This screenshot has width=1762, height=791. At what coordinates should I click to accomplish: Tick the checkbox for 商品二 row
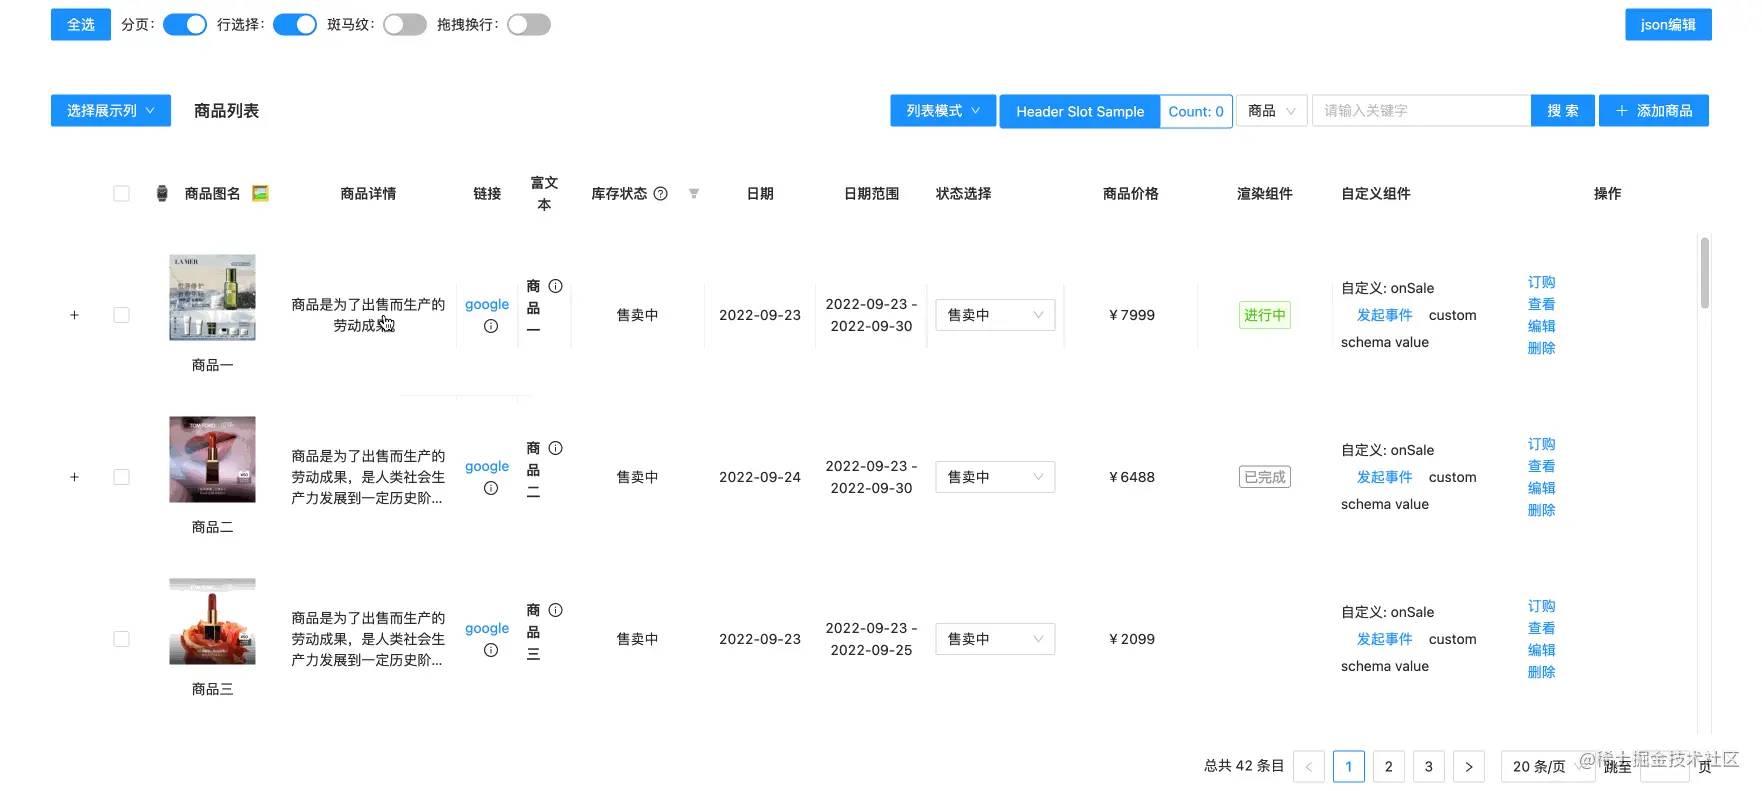(121, 477)
